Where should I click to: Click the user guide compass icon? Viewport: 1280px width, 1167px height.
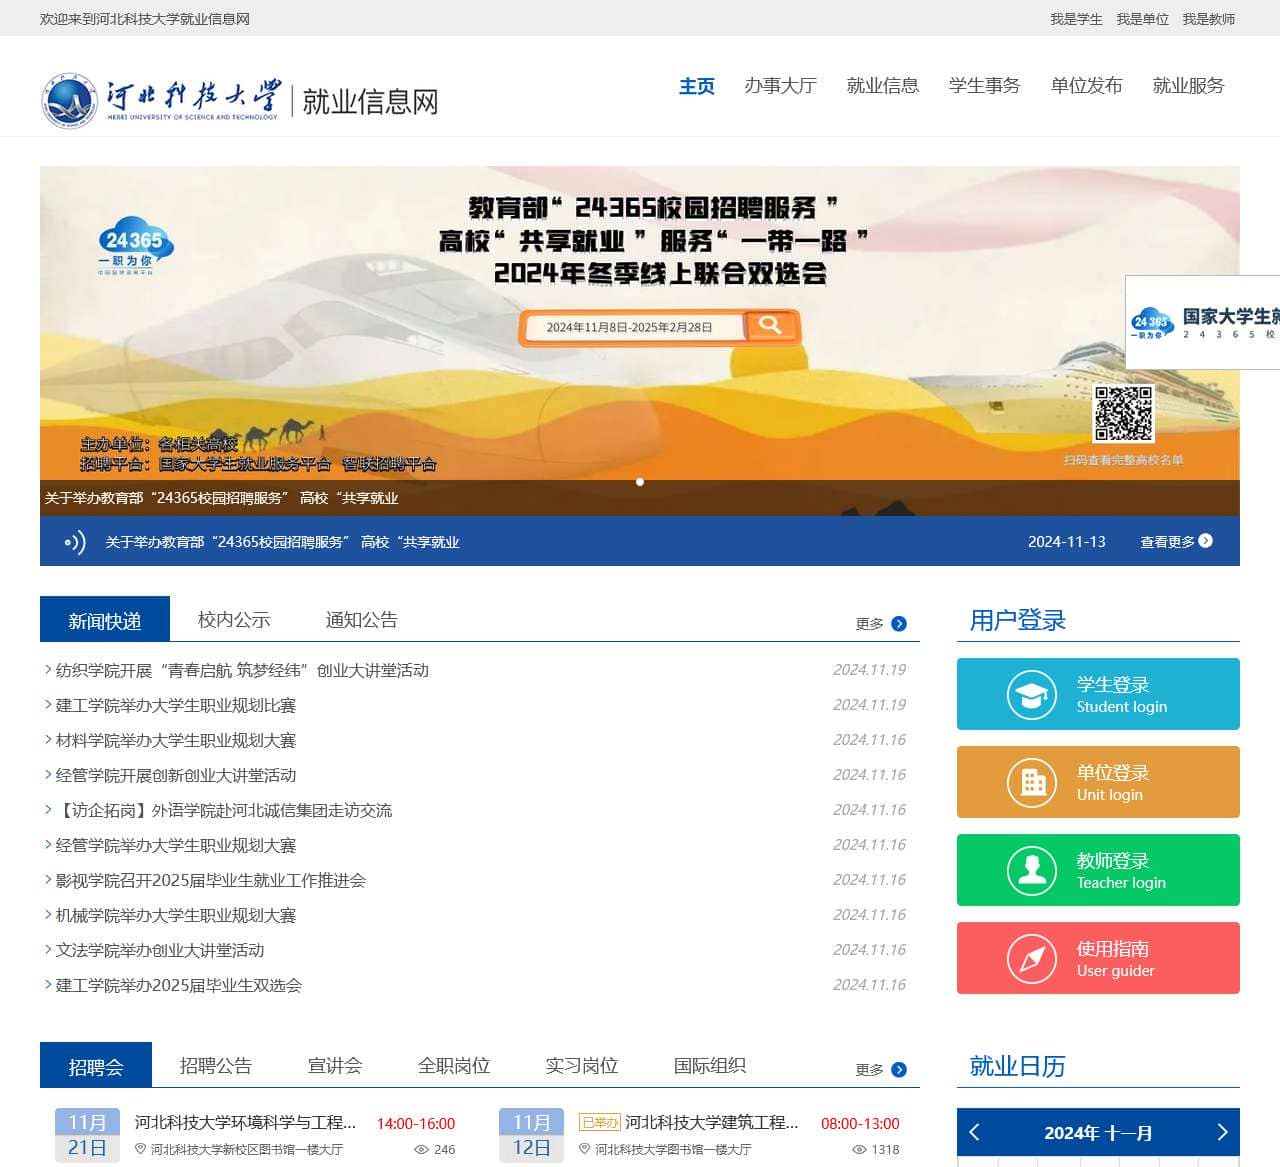tap(1032, 959)
